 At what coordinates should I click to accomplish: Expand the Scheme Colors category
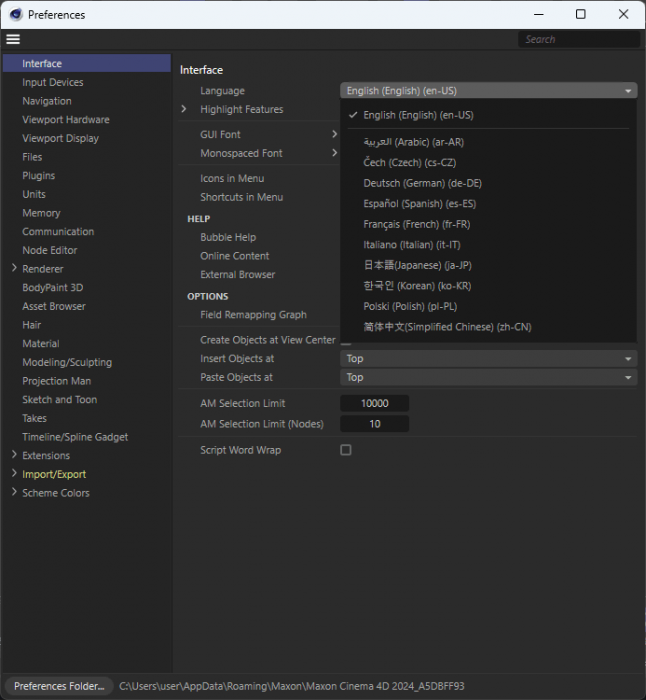point(14,493)
